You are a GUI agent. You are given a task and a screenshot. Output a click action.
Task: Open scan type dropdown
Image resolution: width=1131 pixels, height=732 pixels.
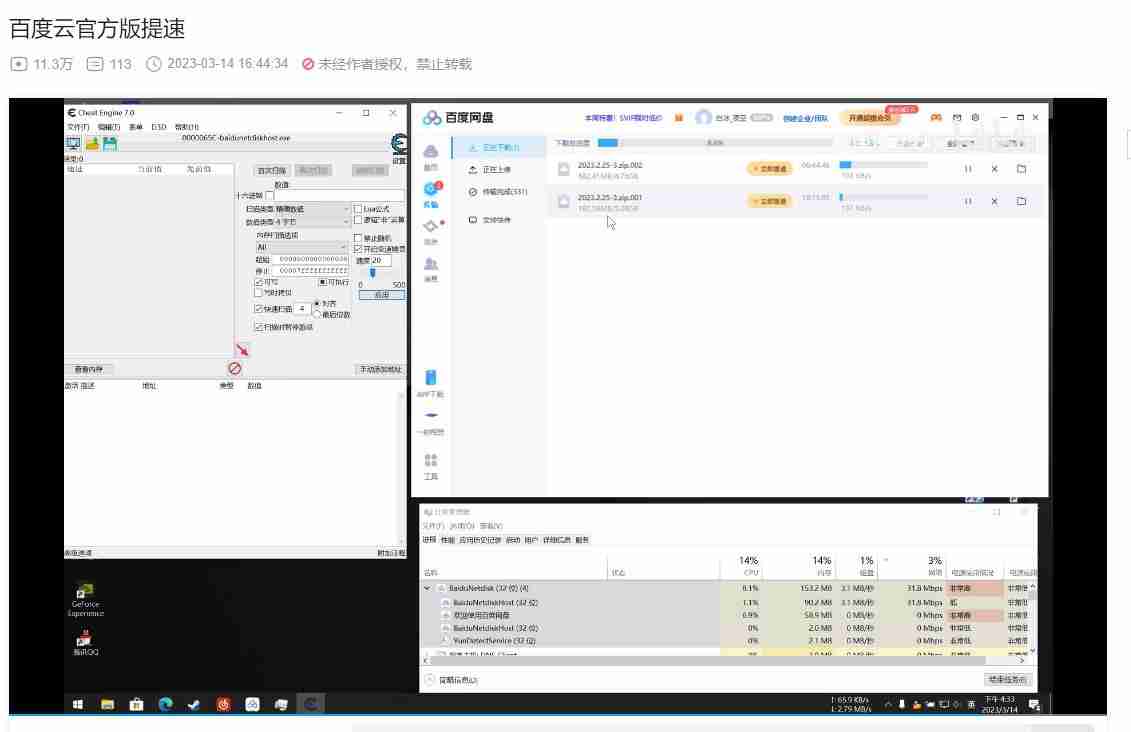(x=297, y=209)
